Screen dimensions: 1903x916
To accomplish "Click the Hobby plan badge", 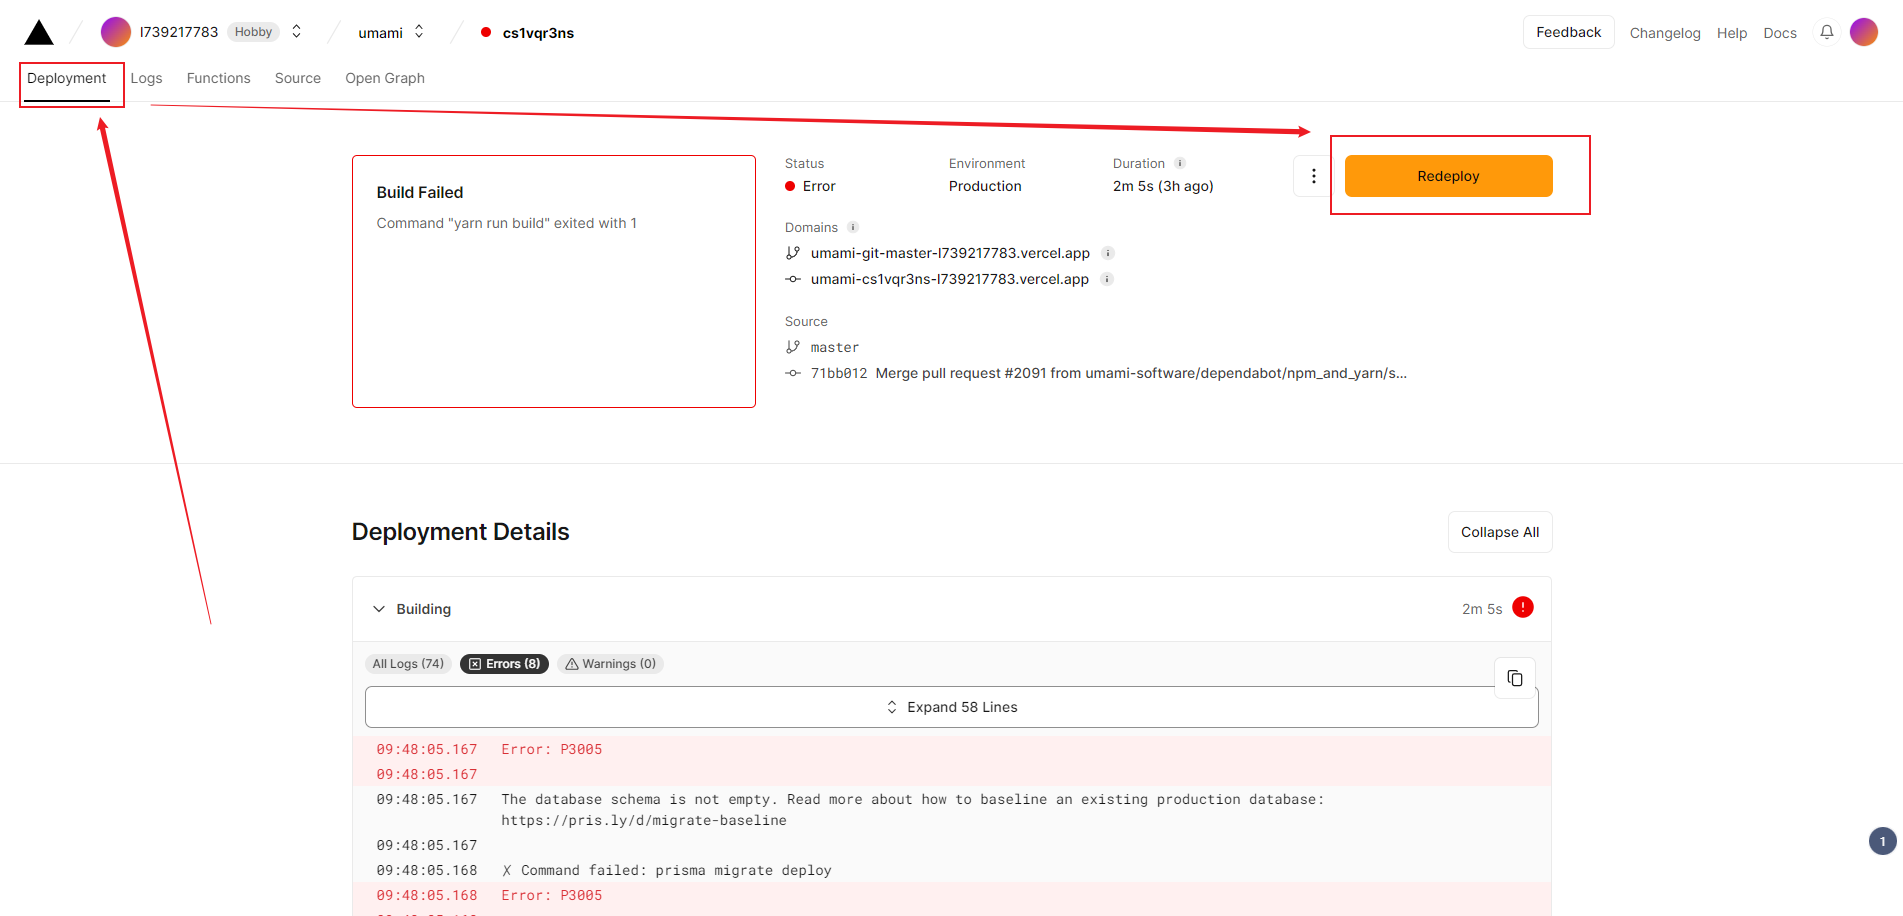I will coord(253,32).
